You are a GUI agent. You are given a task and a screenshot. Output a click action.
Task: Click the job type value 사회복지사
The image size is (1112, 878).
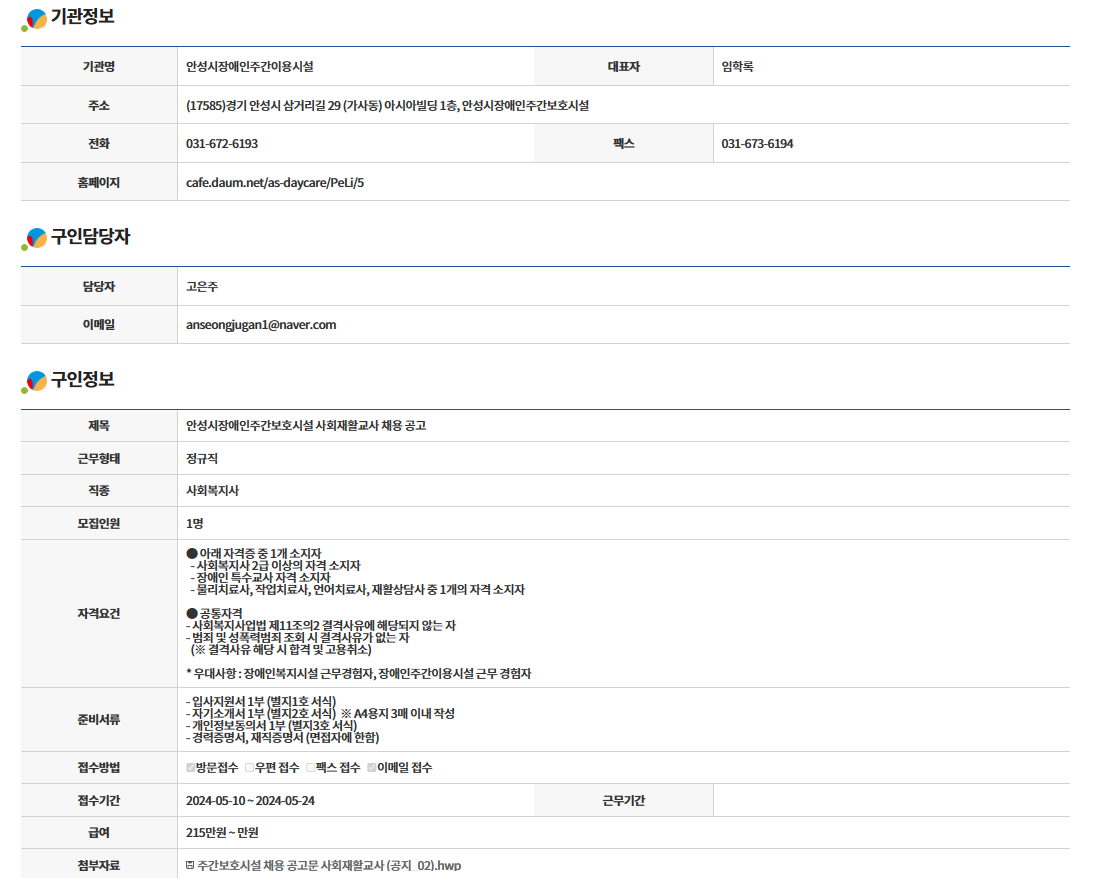click(213, 491)
